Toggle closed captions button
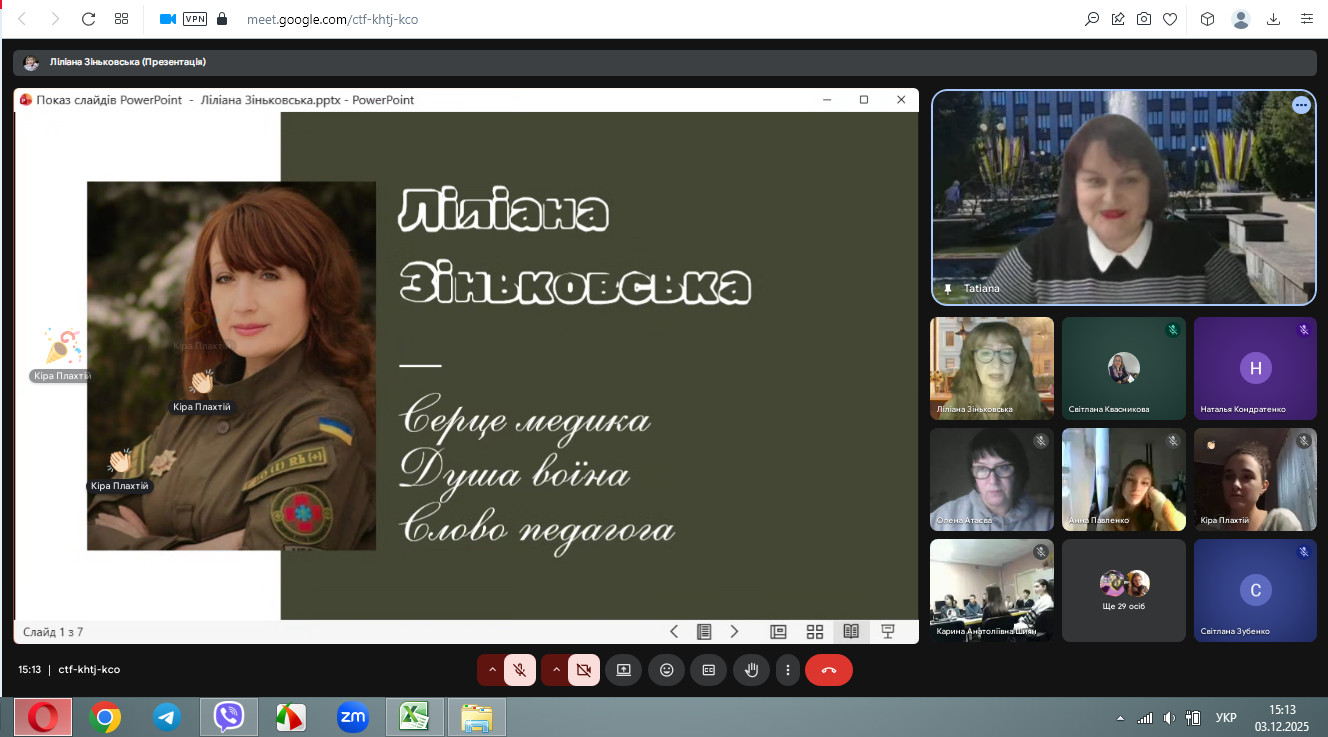 [709, 670]
